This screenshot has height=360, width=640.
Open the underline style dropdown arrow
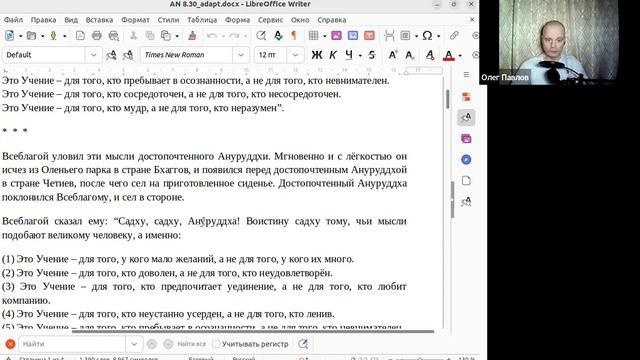(360, 56)
